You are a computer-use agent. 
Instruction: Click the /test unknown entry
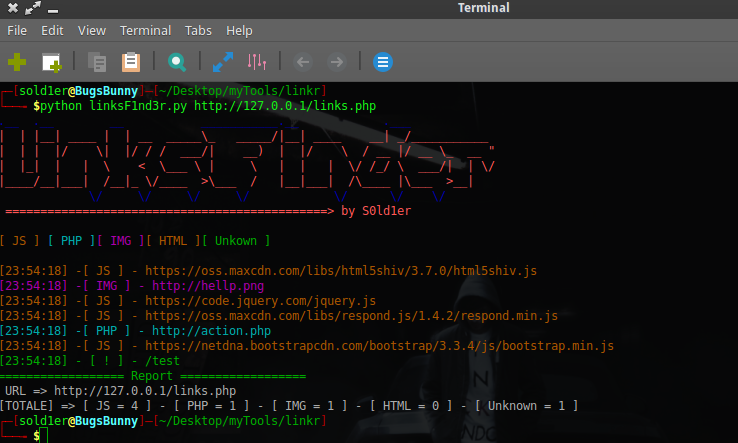(x=162, y=361)
